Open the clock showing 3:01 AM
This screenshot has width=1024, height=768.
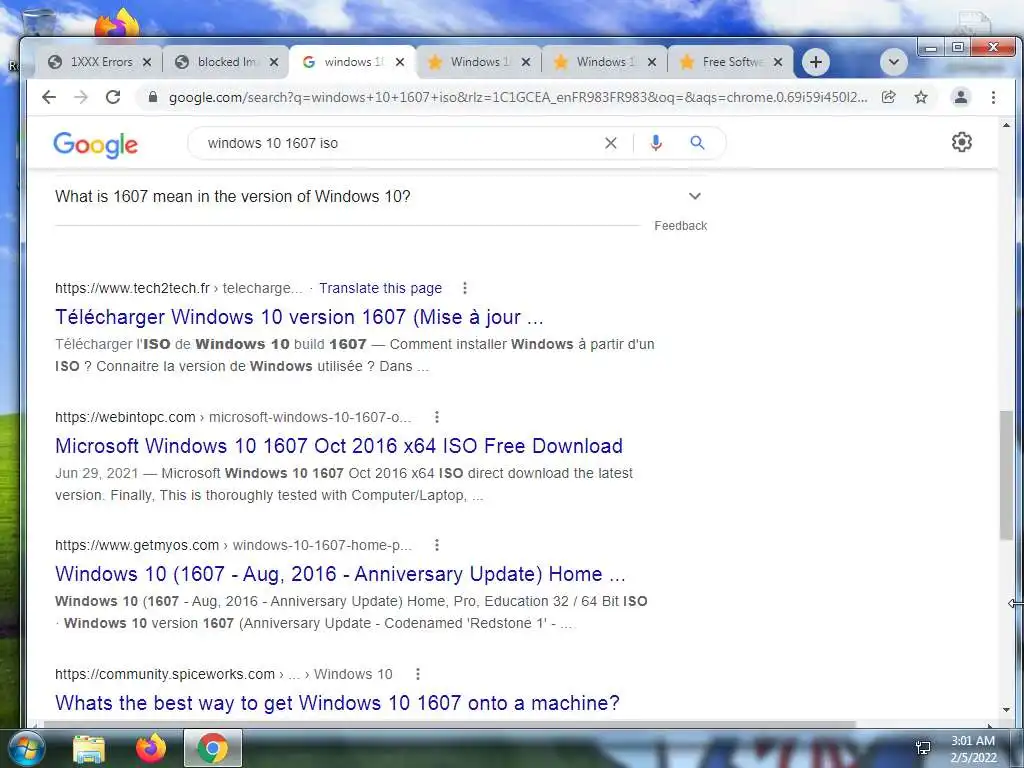[973, 749]
